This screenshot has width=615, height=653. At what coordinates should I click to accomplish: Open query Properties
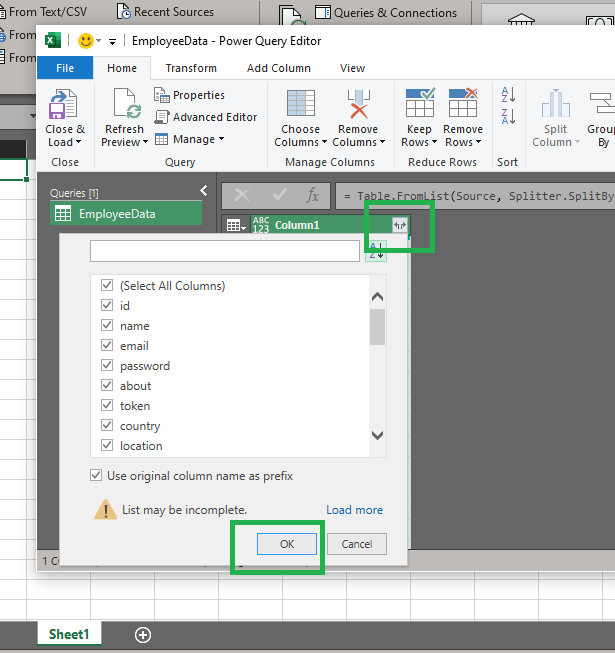click(189, 95)
